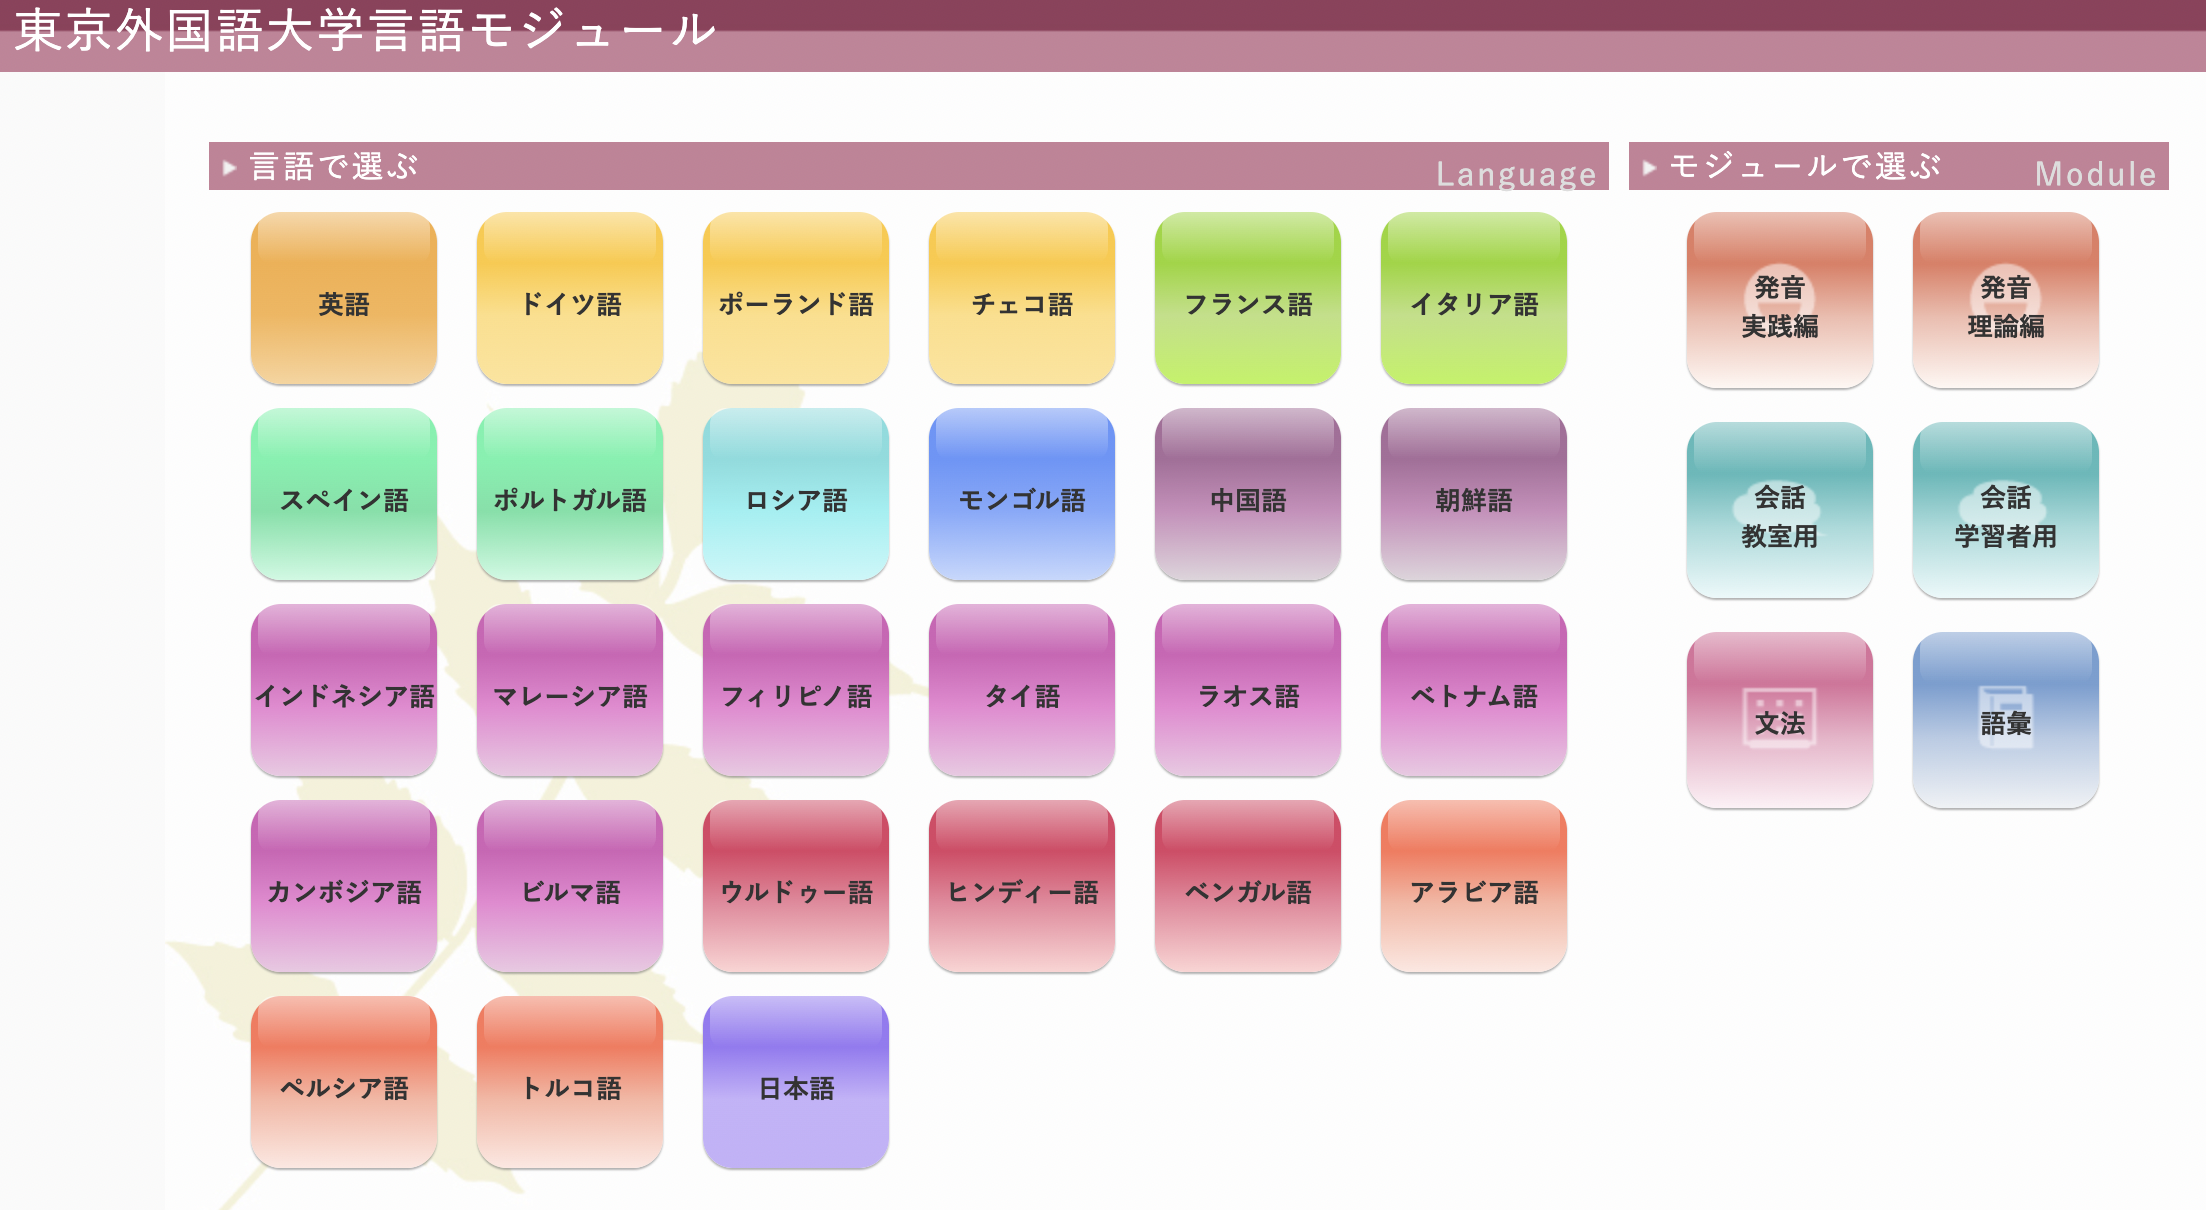The image size is (2206, 1210).
Task: Select the ヒンディー語 tile
Action: point(1022,886)
